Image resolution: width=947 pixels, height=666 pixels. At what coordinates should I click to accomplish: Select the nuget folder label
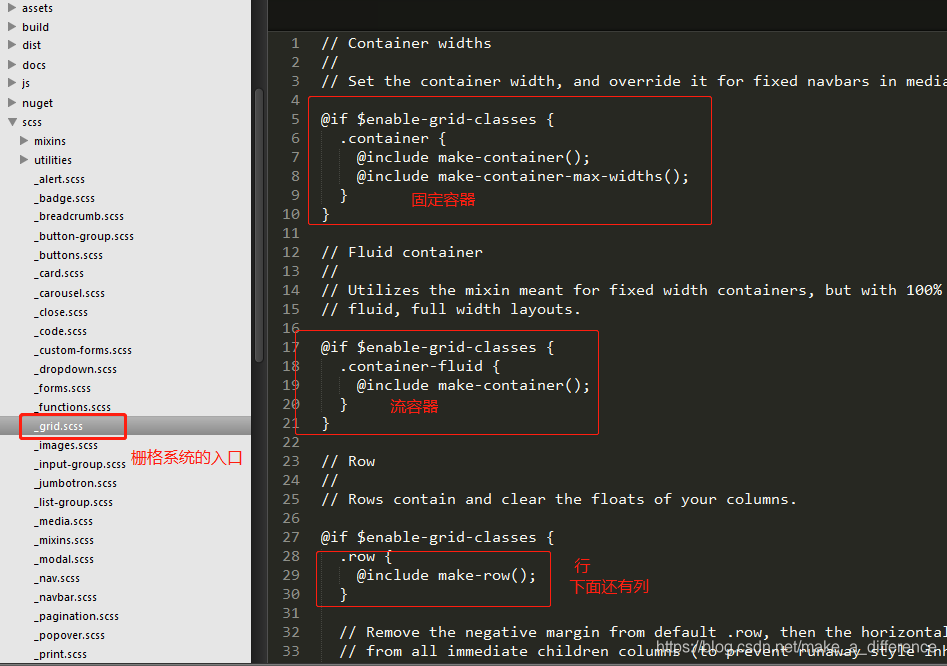[37, 103]
